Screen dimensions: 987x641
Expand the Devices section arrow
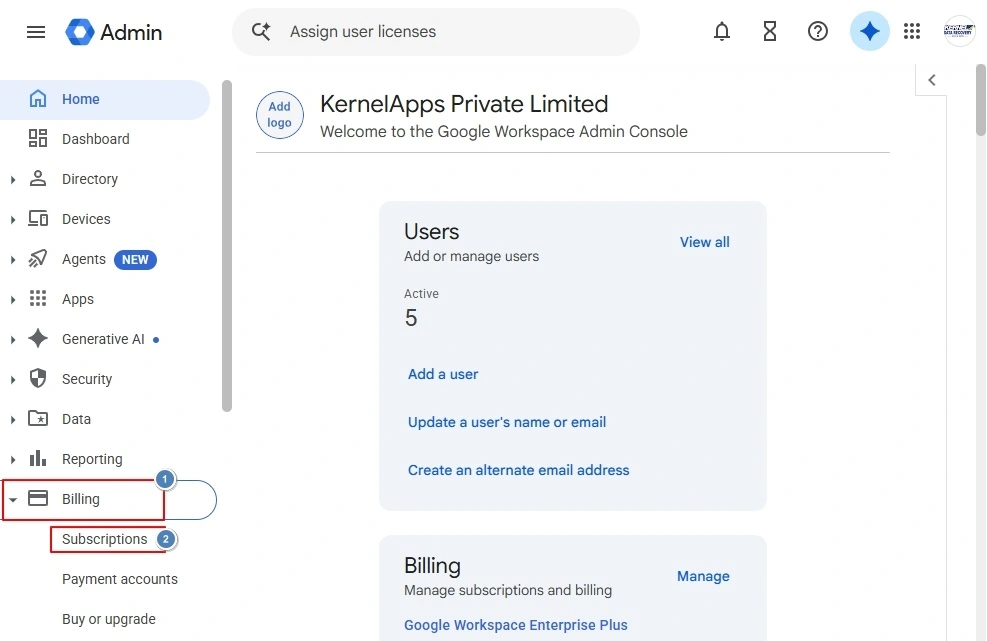pos(13,220)
